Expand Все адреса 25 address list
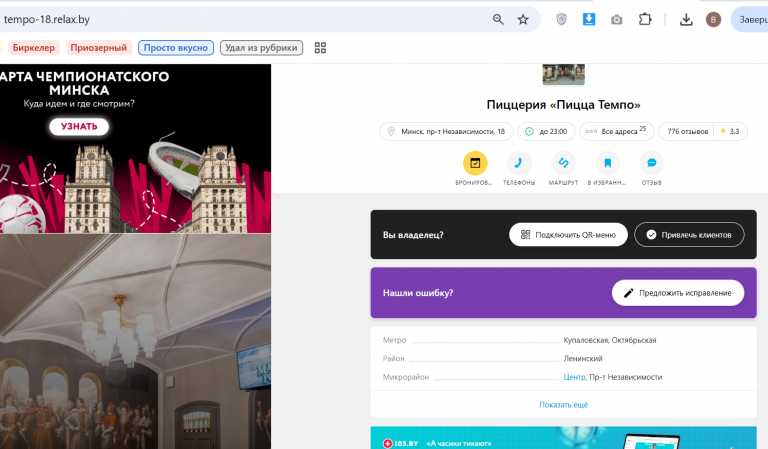The width and height of the screenshot is (768, 449). click(617, 131)
